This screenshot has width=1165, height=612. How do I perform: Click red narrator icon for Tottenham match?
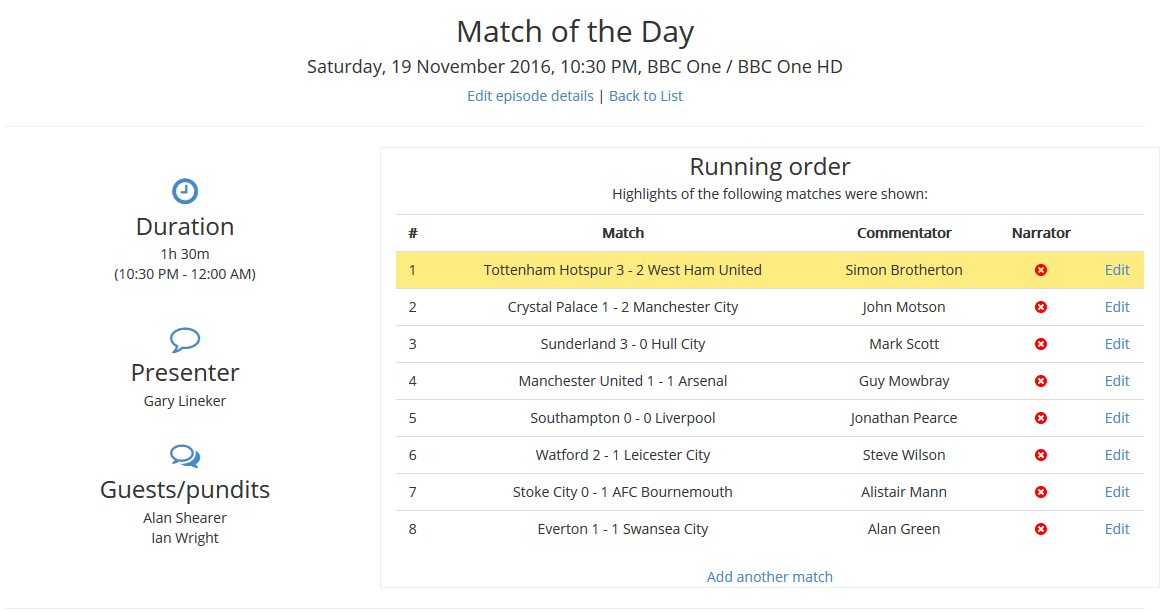[x=1041, y=270]
